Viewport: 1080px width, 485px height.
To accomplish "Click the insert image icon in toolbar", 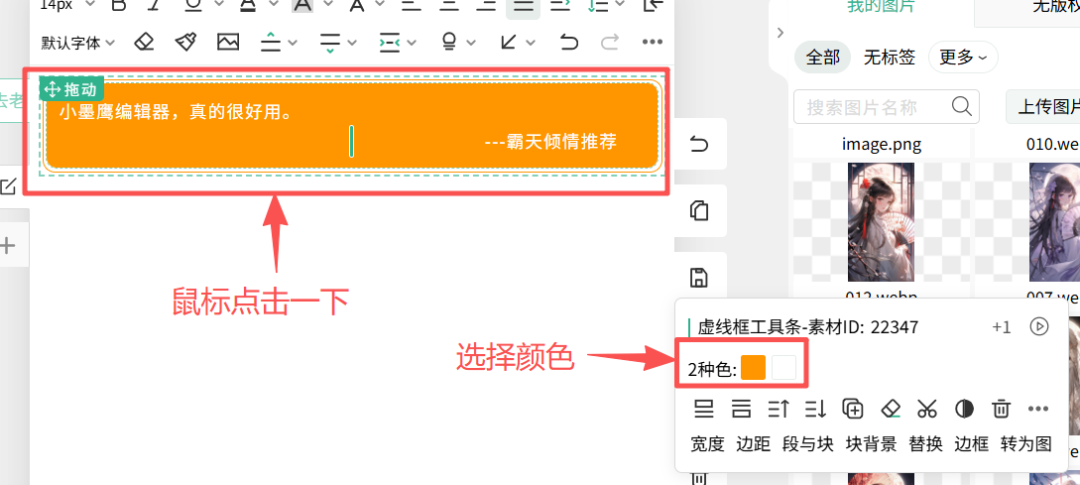I will click(228, 42).
